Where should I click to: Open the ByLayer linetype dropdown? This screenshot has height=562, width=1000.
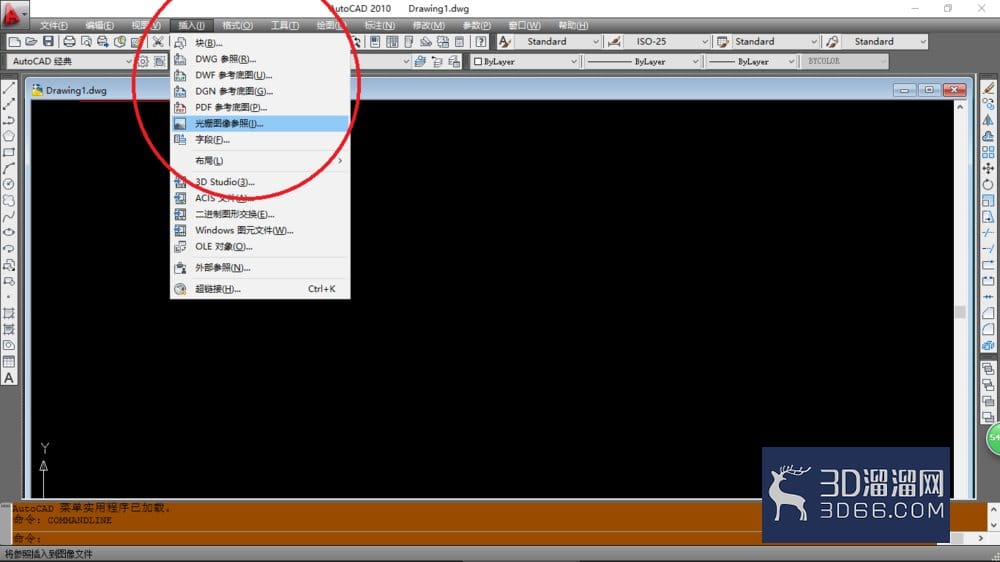(x=695, y=62)
